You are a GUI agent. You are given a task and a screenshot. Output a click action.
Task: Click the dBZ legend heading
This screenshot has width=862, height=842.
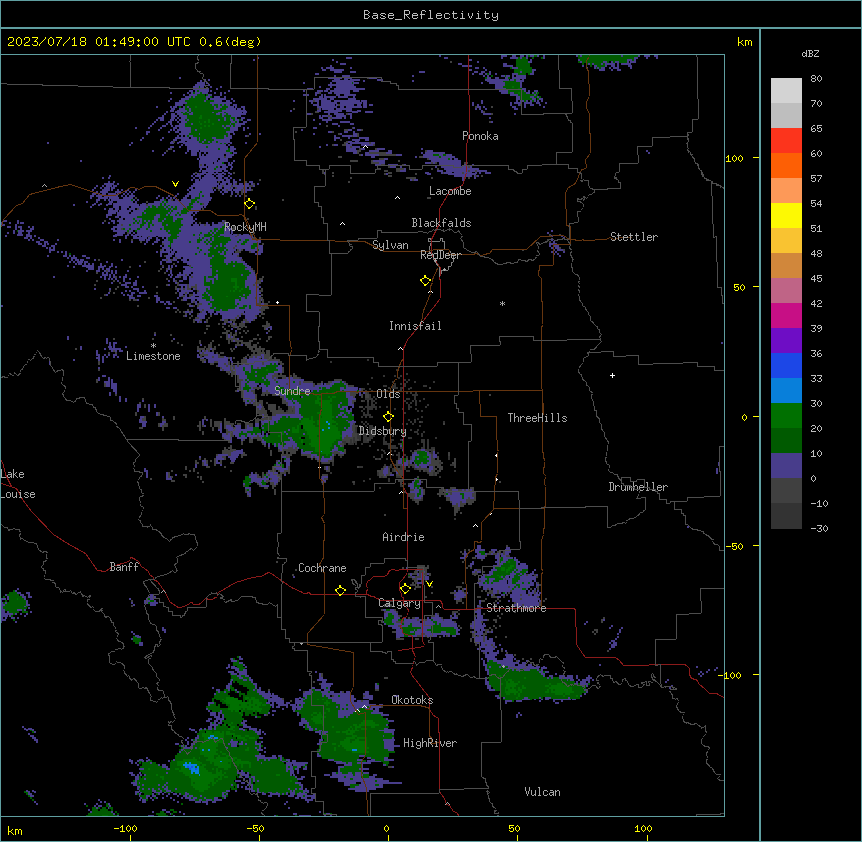coord(810,53)
